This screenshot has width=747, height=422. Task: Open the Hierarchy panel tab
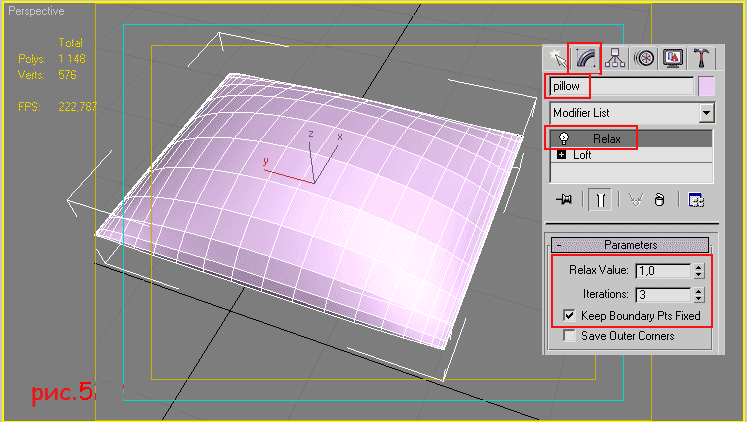pyautogui.click(x=613, y=58)
